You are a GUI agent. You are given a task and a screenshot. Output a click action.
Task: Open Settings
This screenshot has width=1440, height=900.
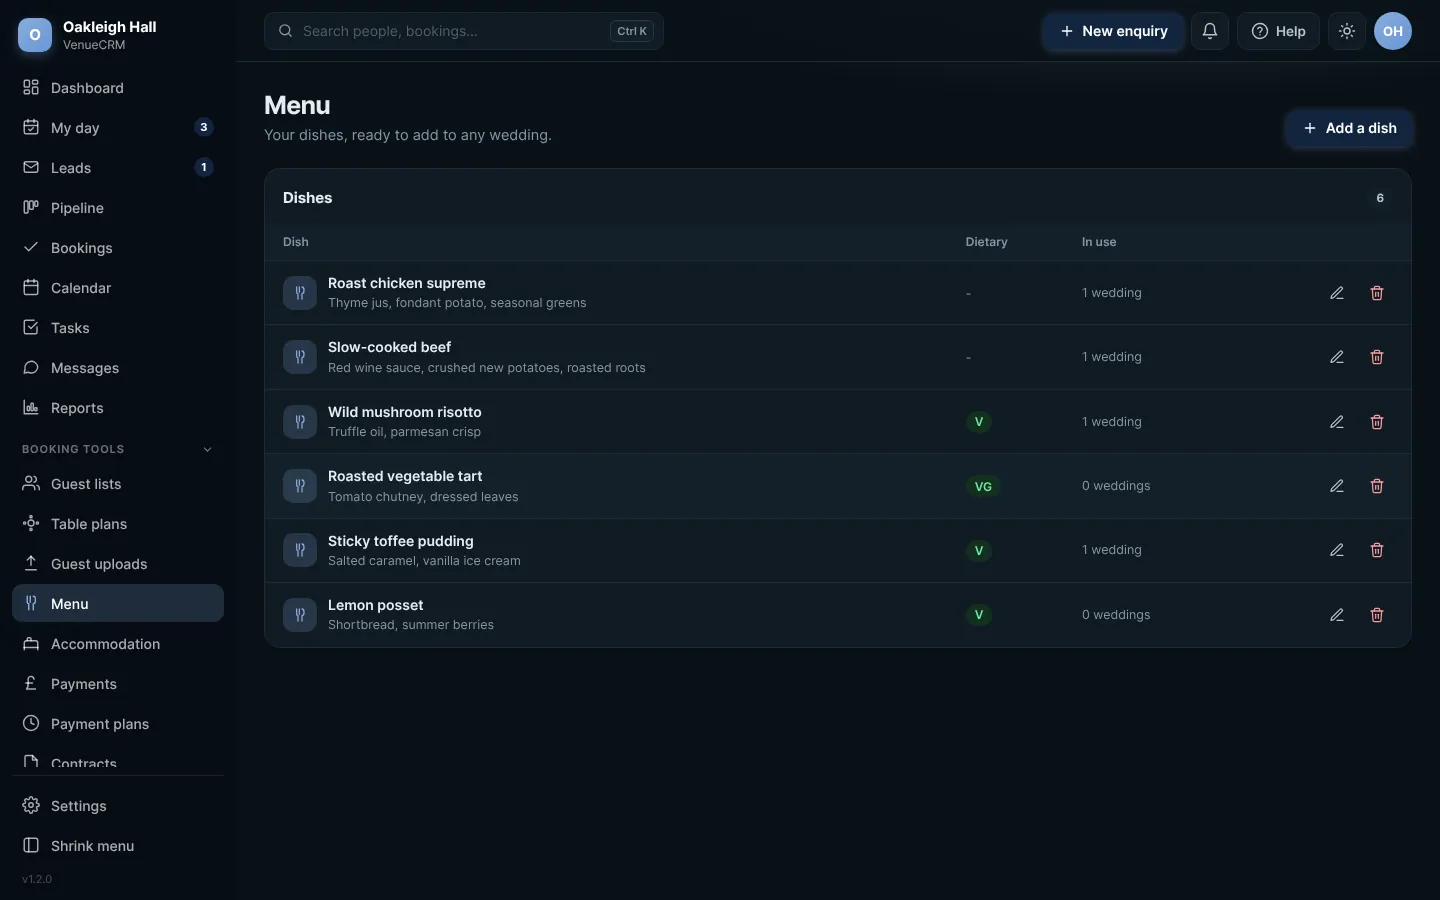point(118,806)
